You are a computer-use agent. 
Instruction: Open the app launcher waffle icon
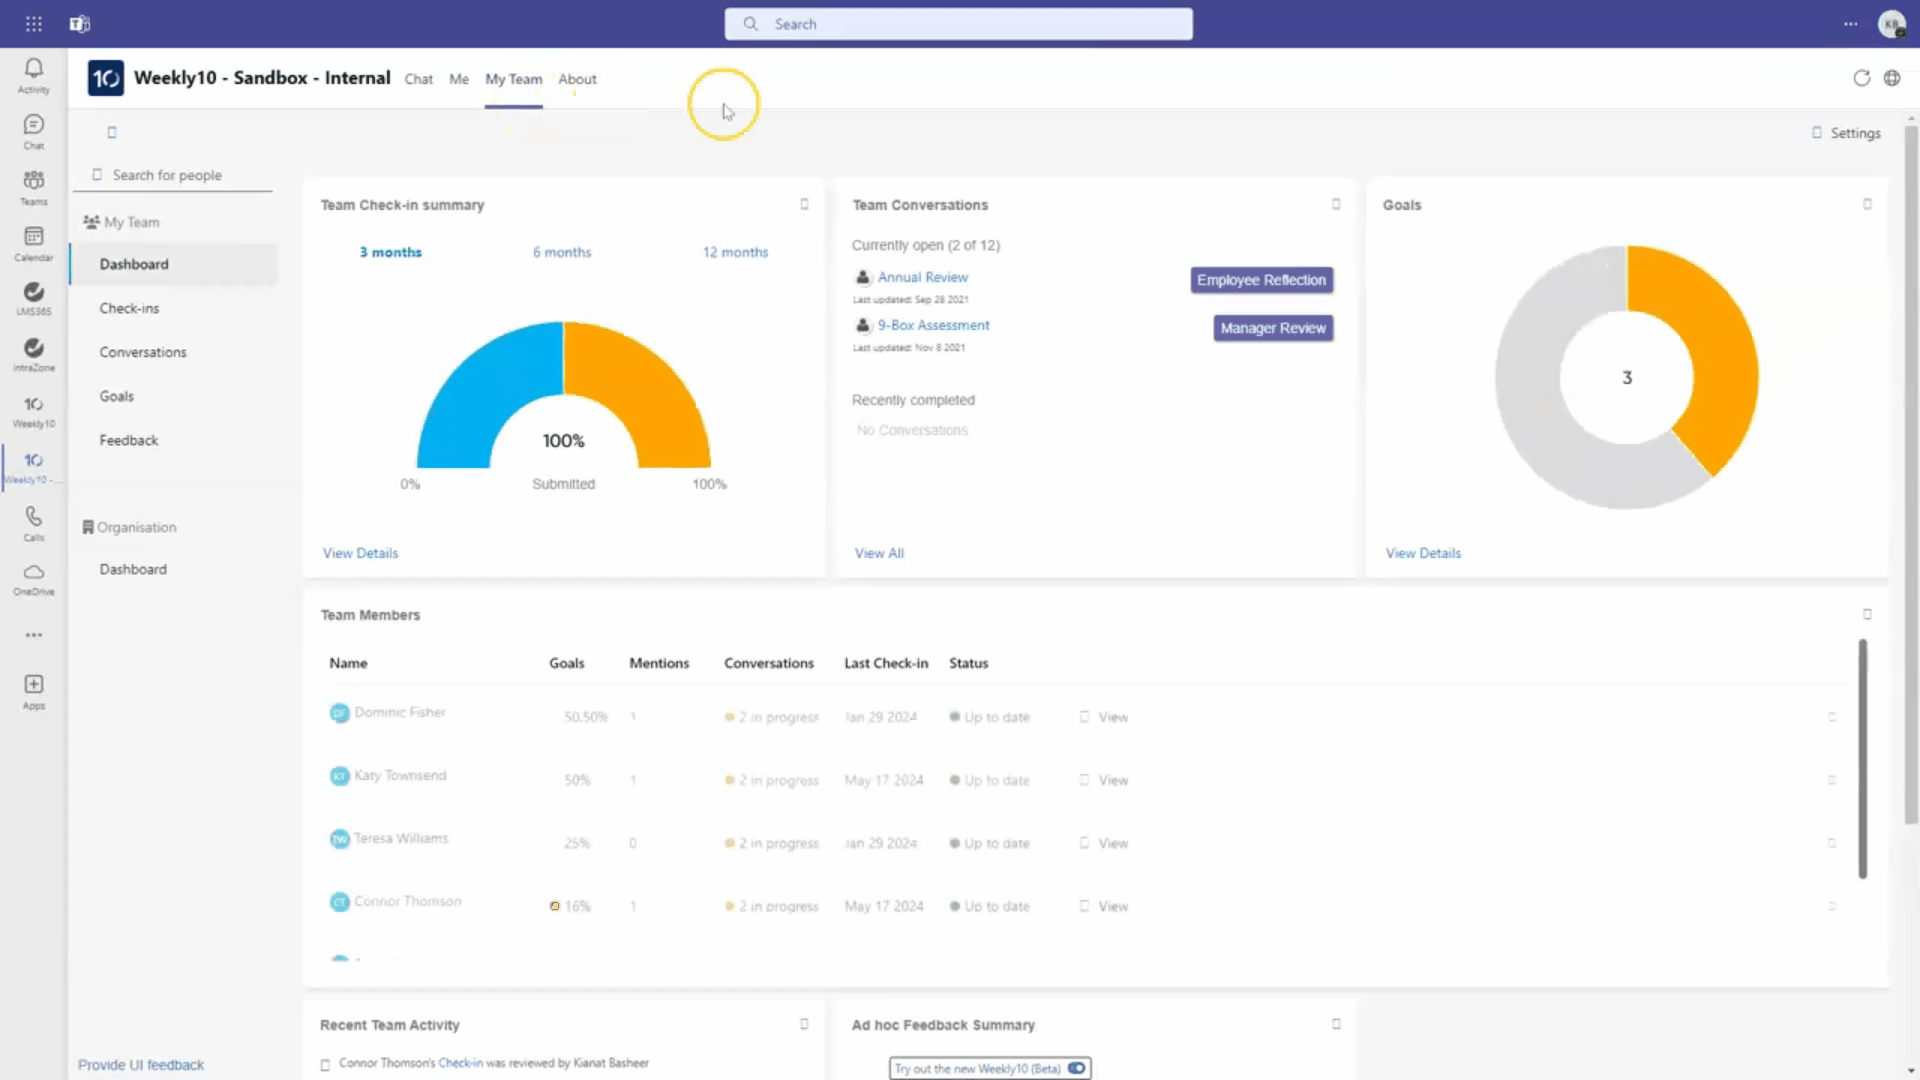[x=33, y=24]
